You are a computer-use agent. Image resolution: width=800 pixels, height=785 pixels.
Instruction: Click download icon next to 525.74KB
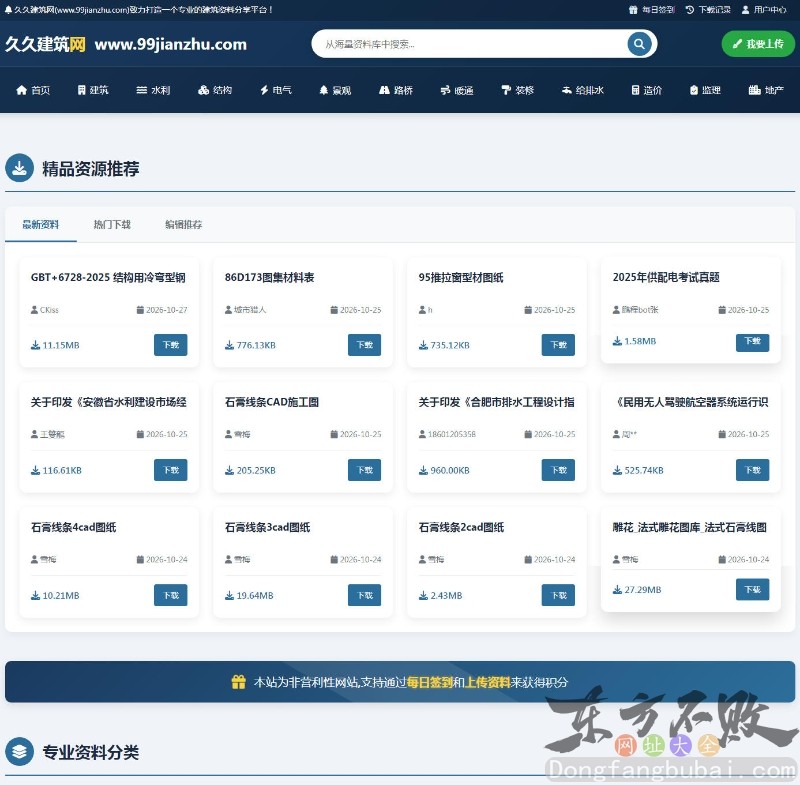pyautogui.click(x=617, y=470)
